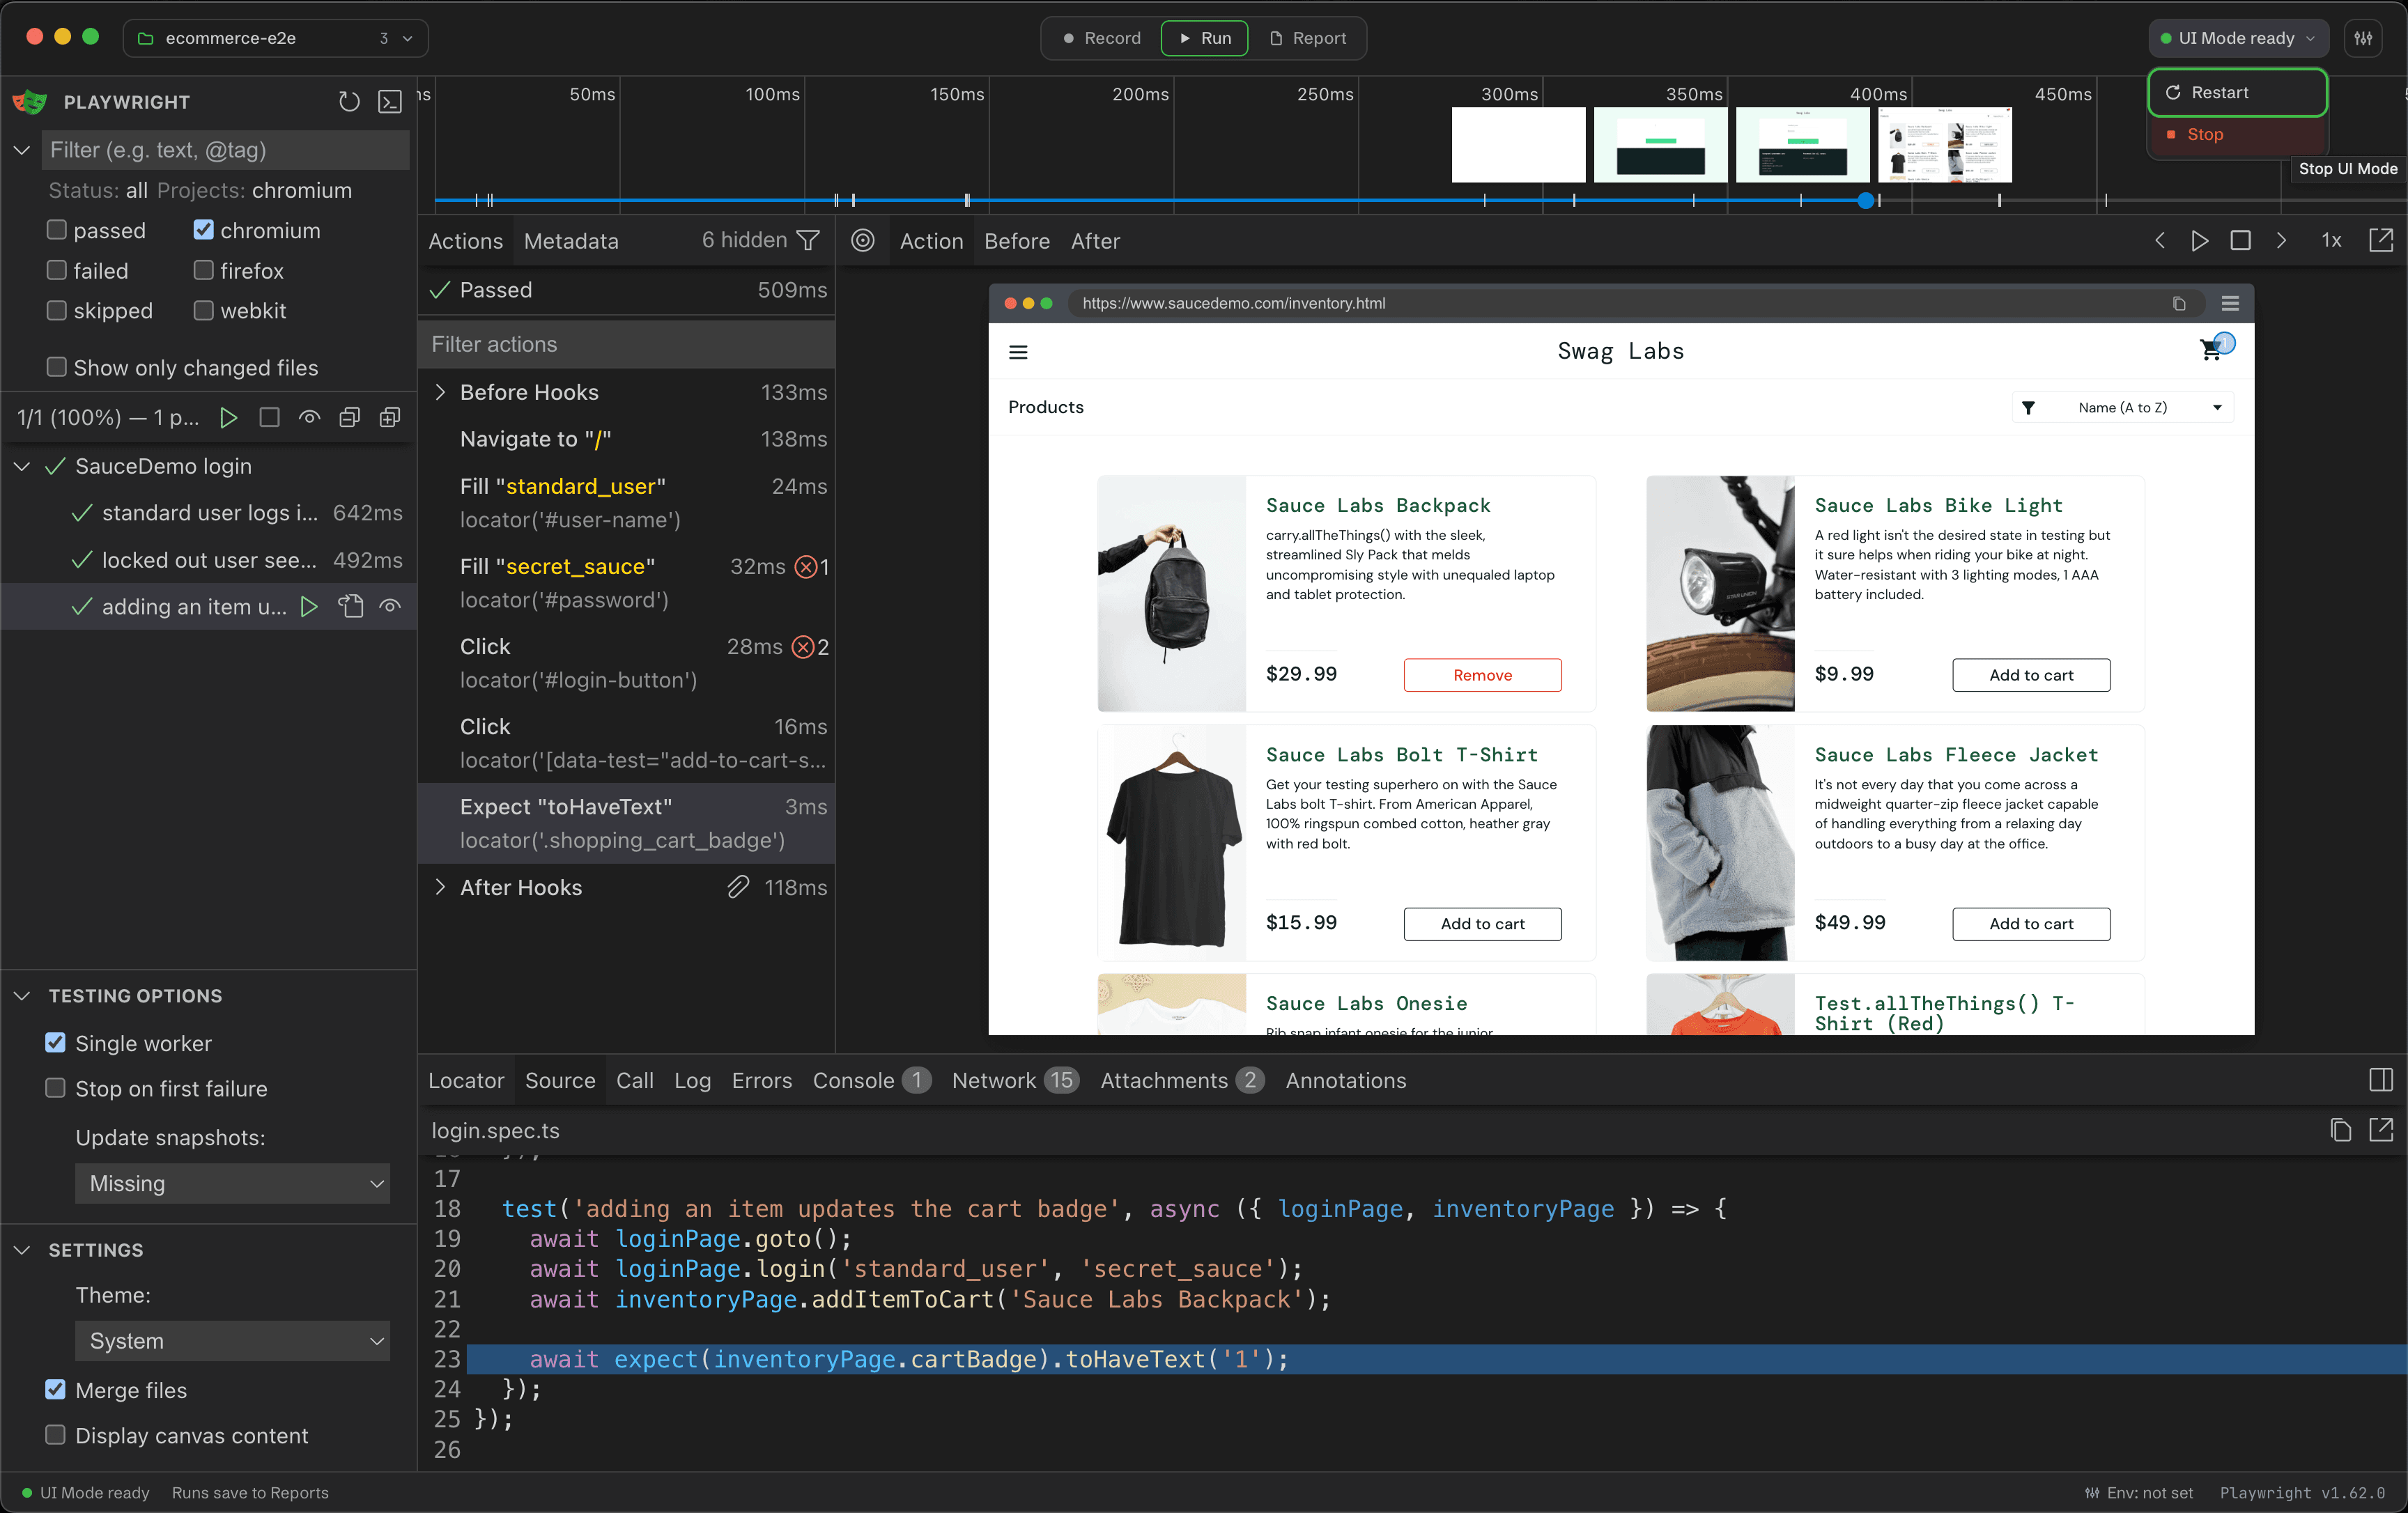2408x1513 pixels.
Task: Open the snapshot browser hamburger menu icon
Action: (2230, 304)
